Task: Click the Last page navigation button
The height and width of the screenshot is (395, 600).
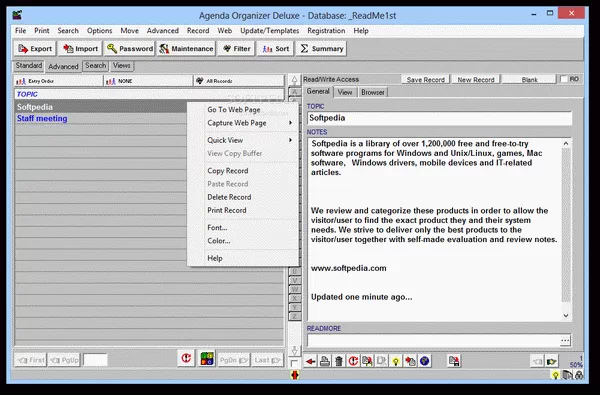Action: (x=267, y=360)
